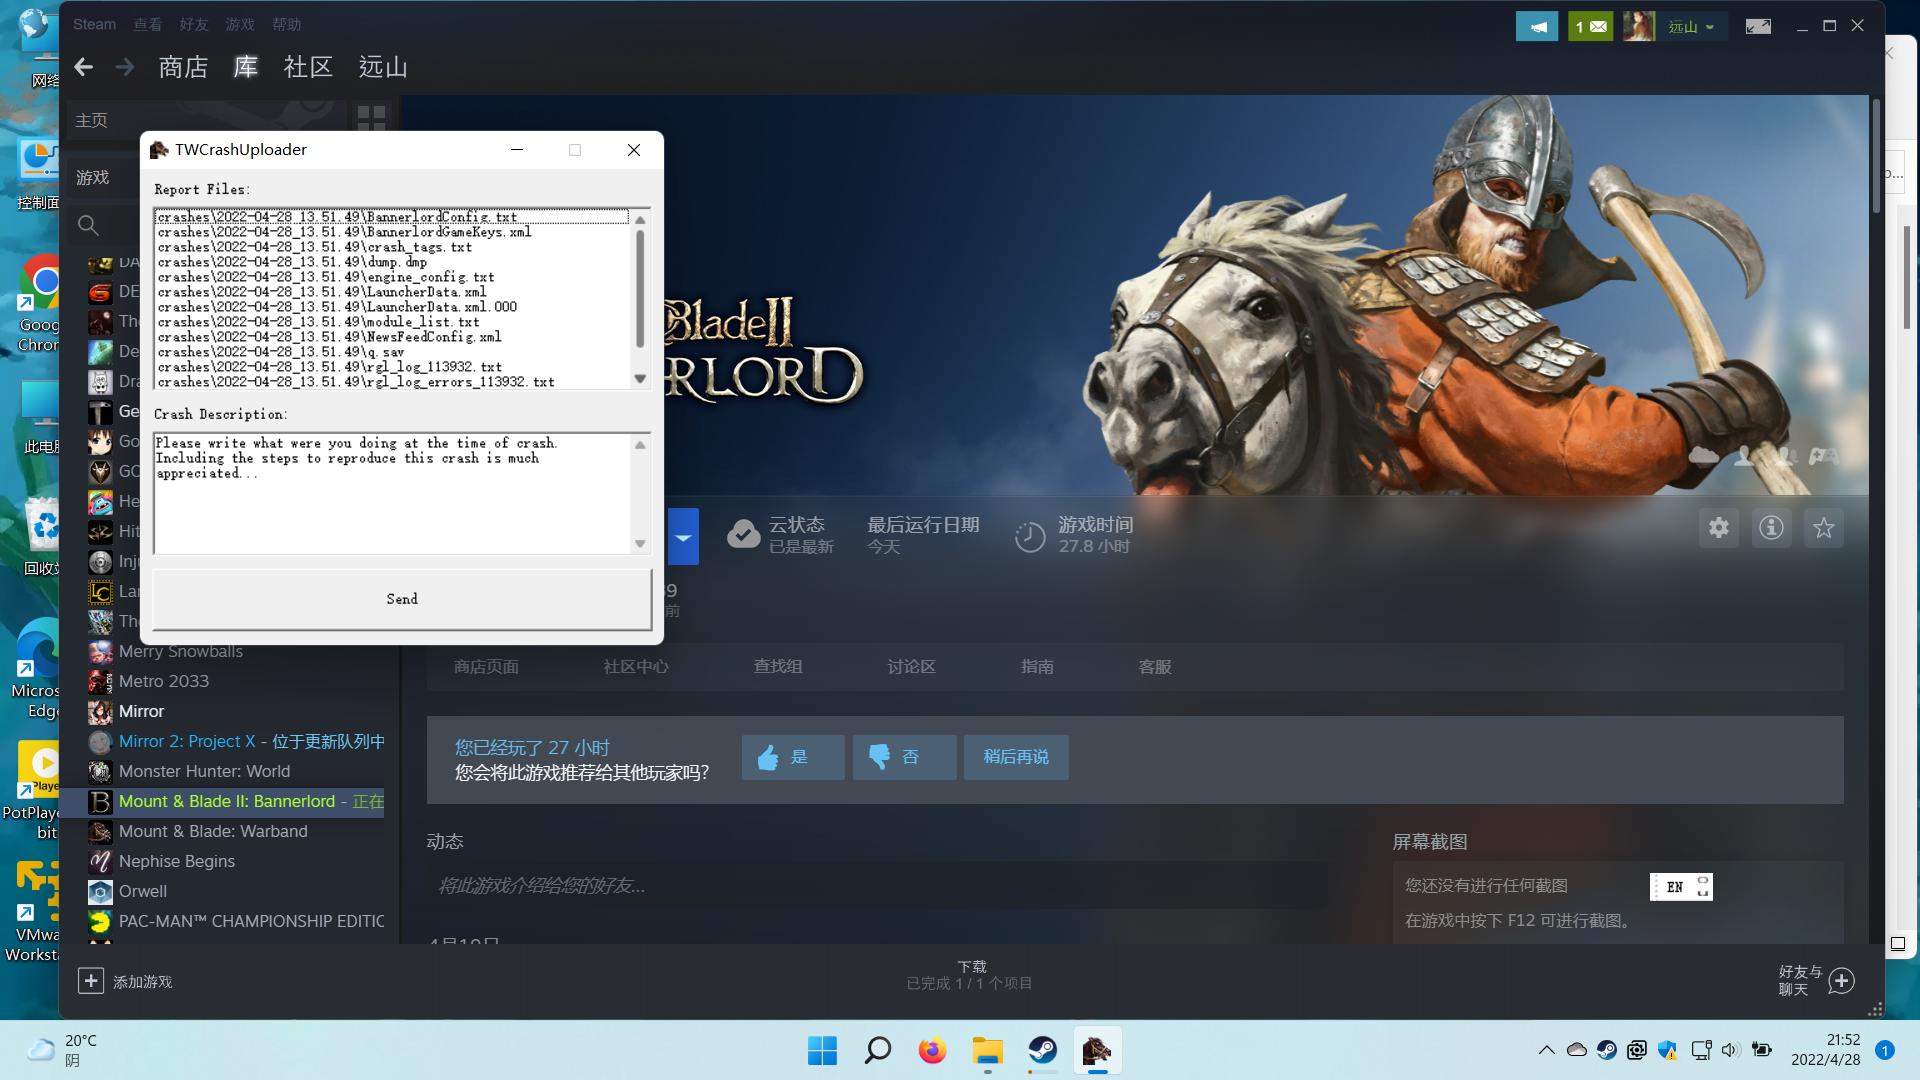
Task: Select dump.dmp entry in report files
Action: (x=292, y=262)
